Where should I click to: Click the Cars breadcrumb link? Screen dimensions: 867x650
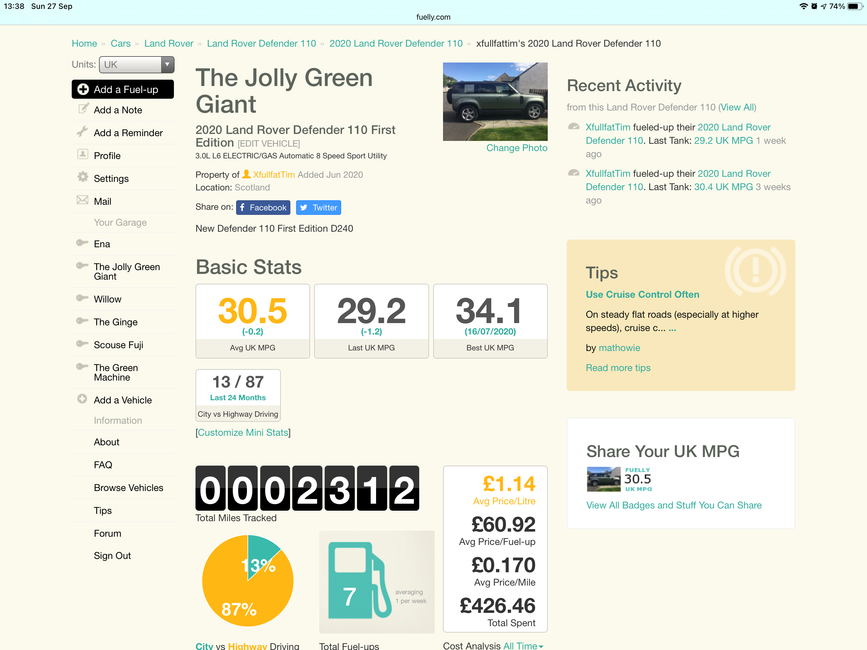121,43
